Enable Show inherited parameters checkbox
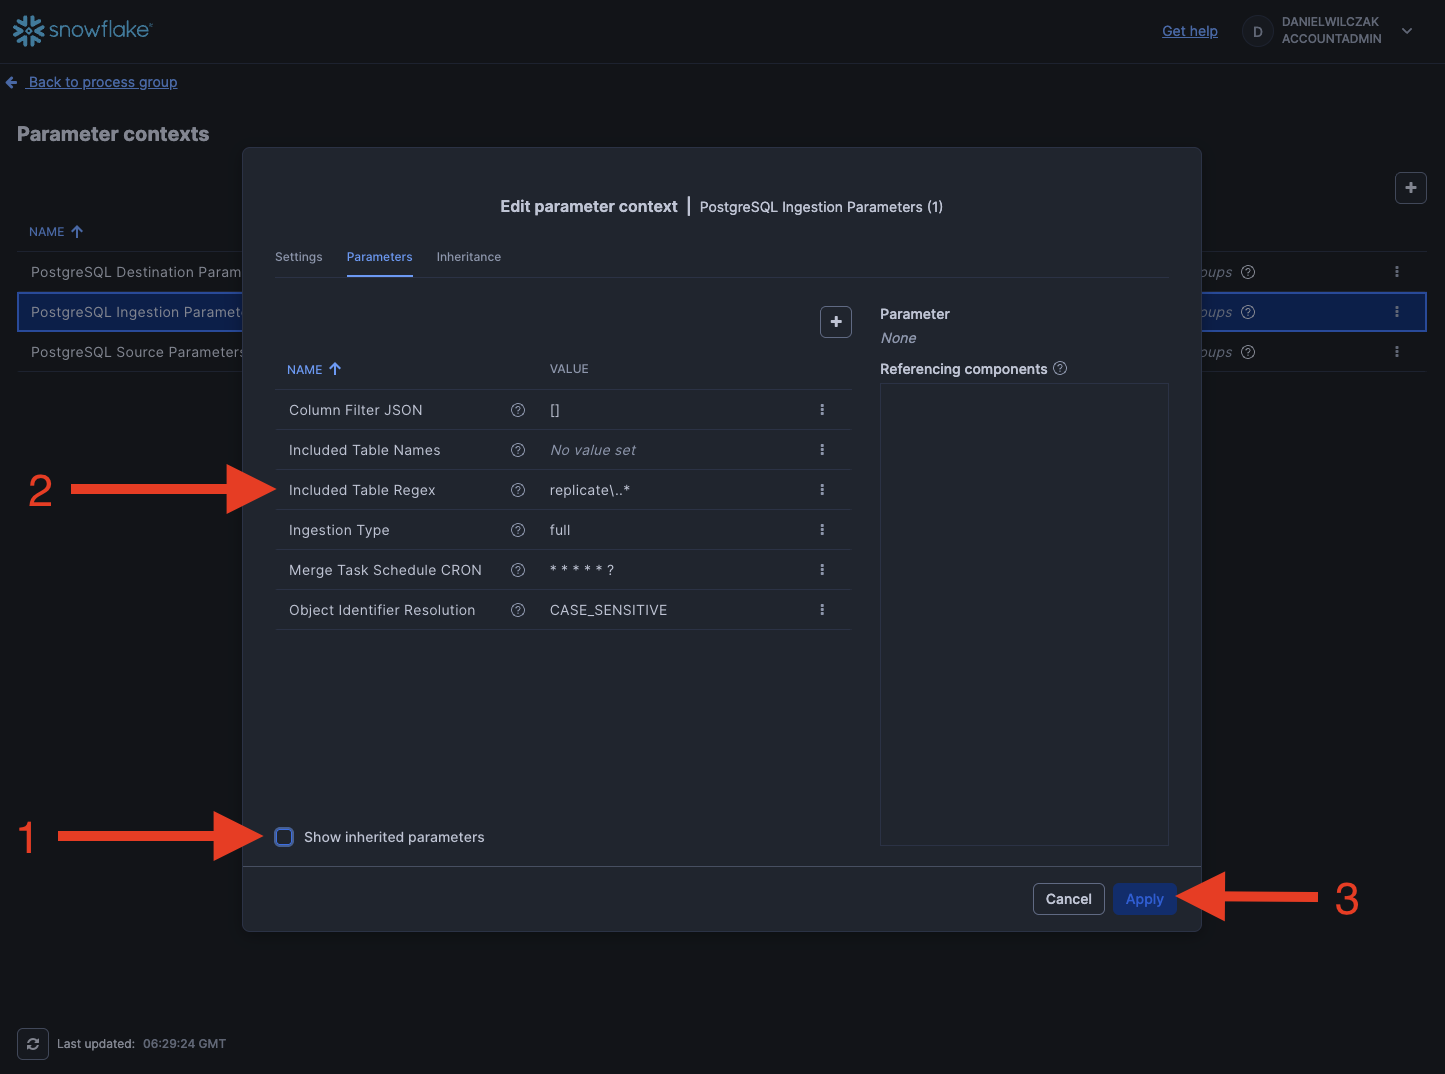Viewport: 1445px width, 1074px height. point(285,837)
